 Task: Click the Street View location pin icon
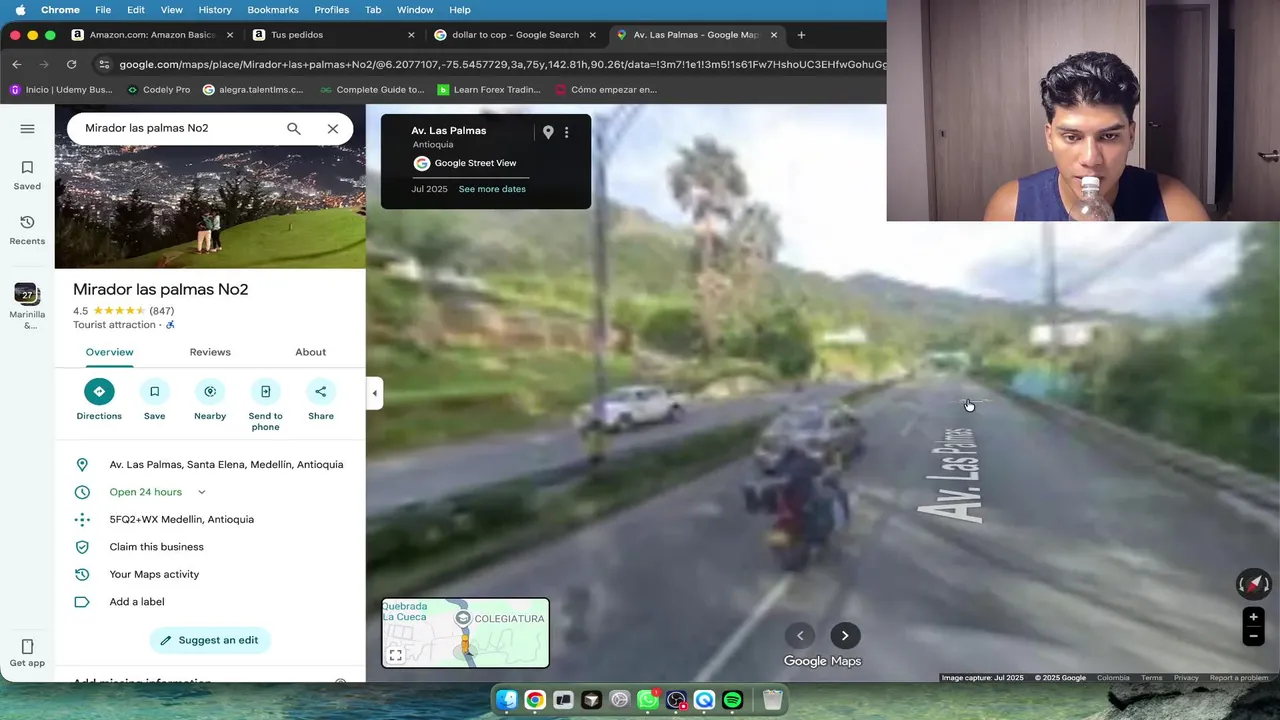click(548, 132)
